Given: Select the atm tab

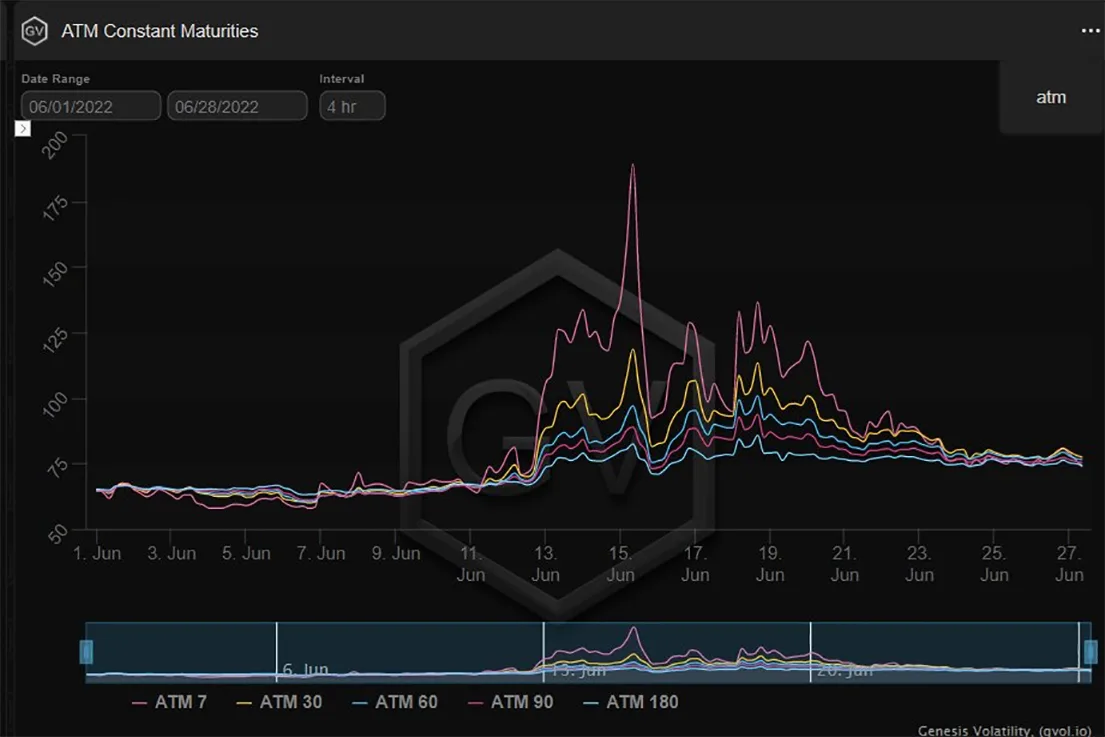Looking at the screenshot, I should pyautogui.click(x=1051, y=97).
